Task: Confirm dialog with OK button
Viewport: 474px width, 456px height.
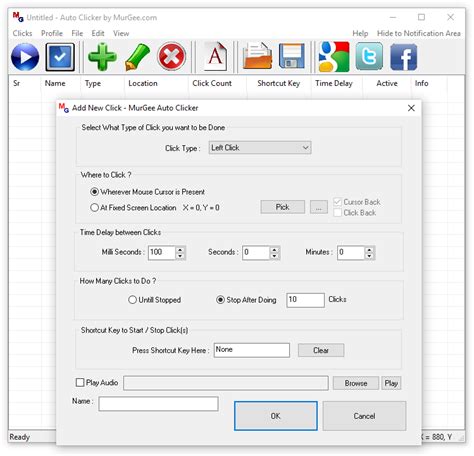Action: pos(276,416)
